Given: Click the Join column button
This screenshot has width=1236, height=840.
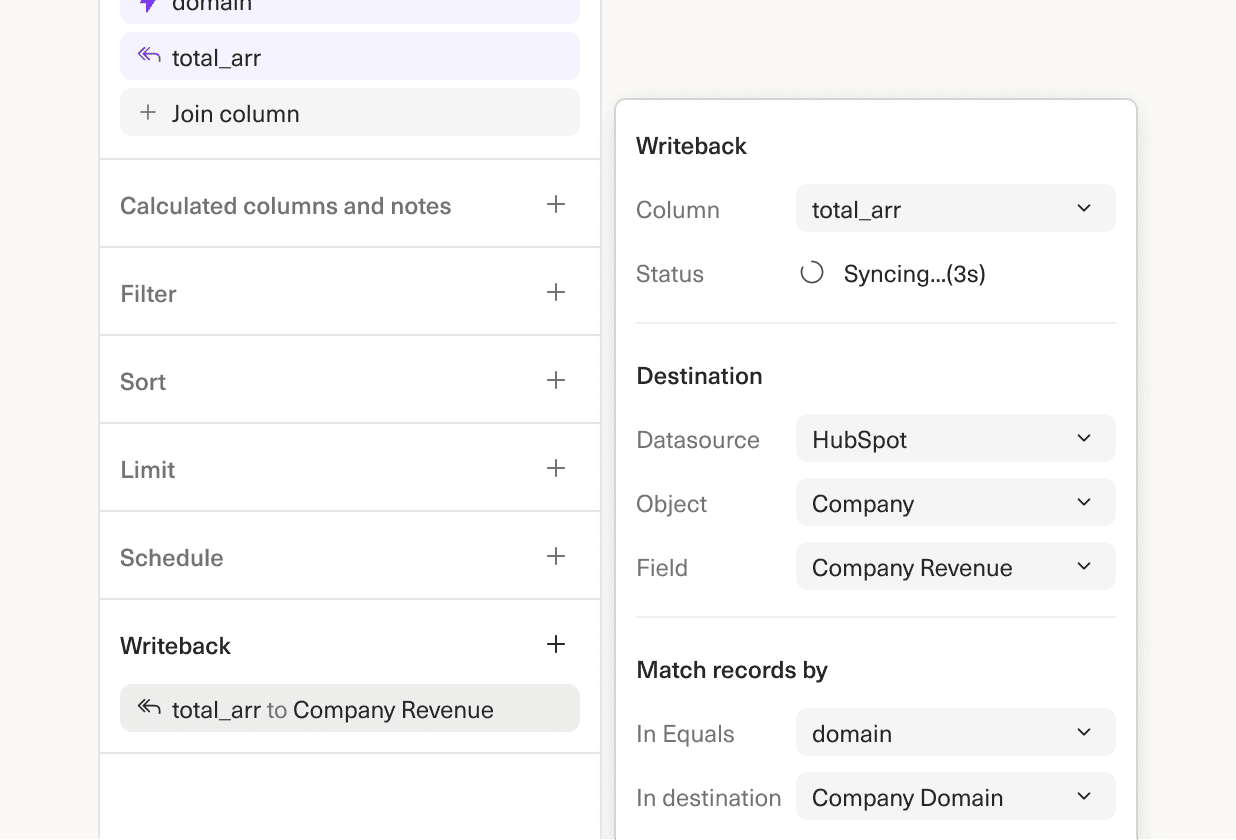Looking at the screenshot, I should click(349, 112).
